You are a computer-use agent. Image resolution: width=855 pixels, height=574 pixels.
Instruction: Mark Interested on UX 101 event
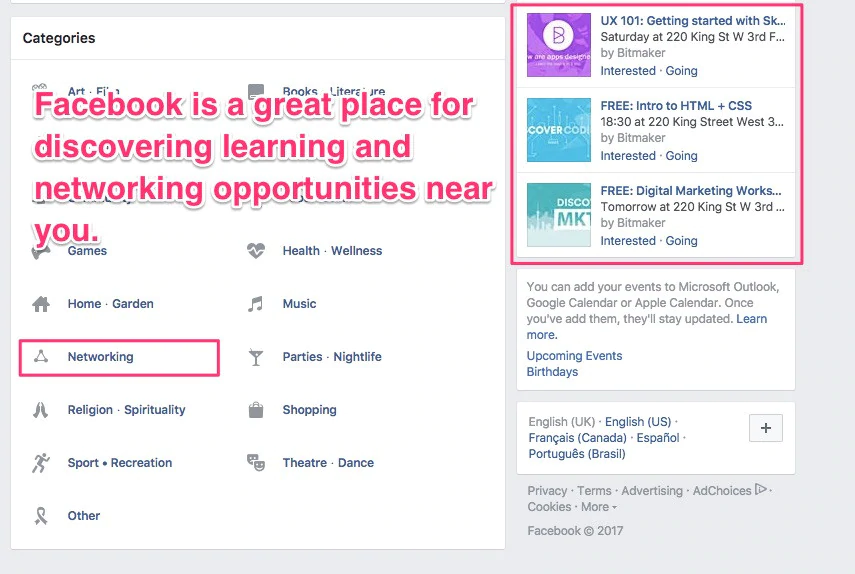click(x=628, y=71)
